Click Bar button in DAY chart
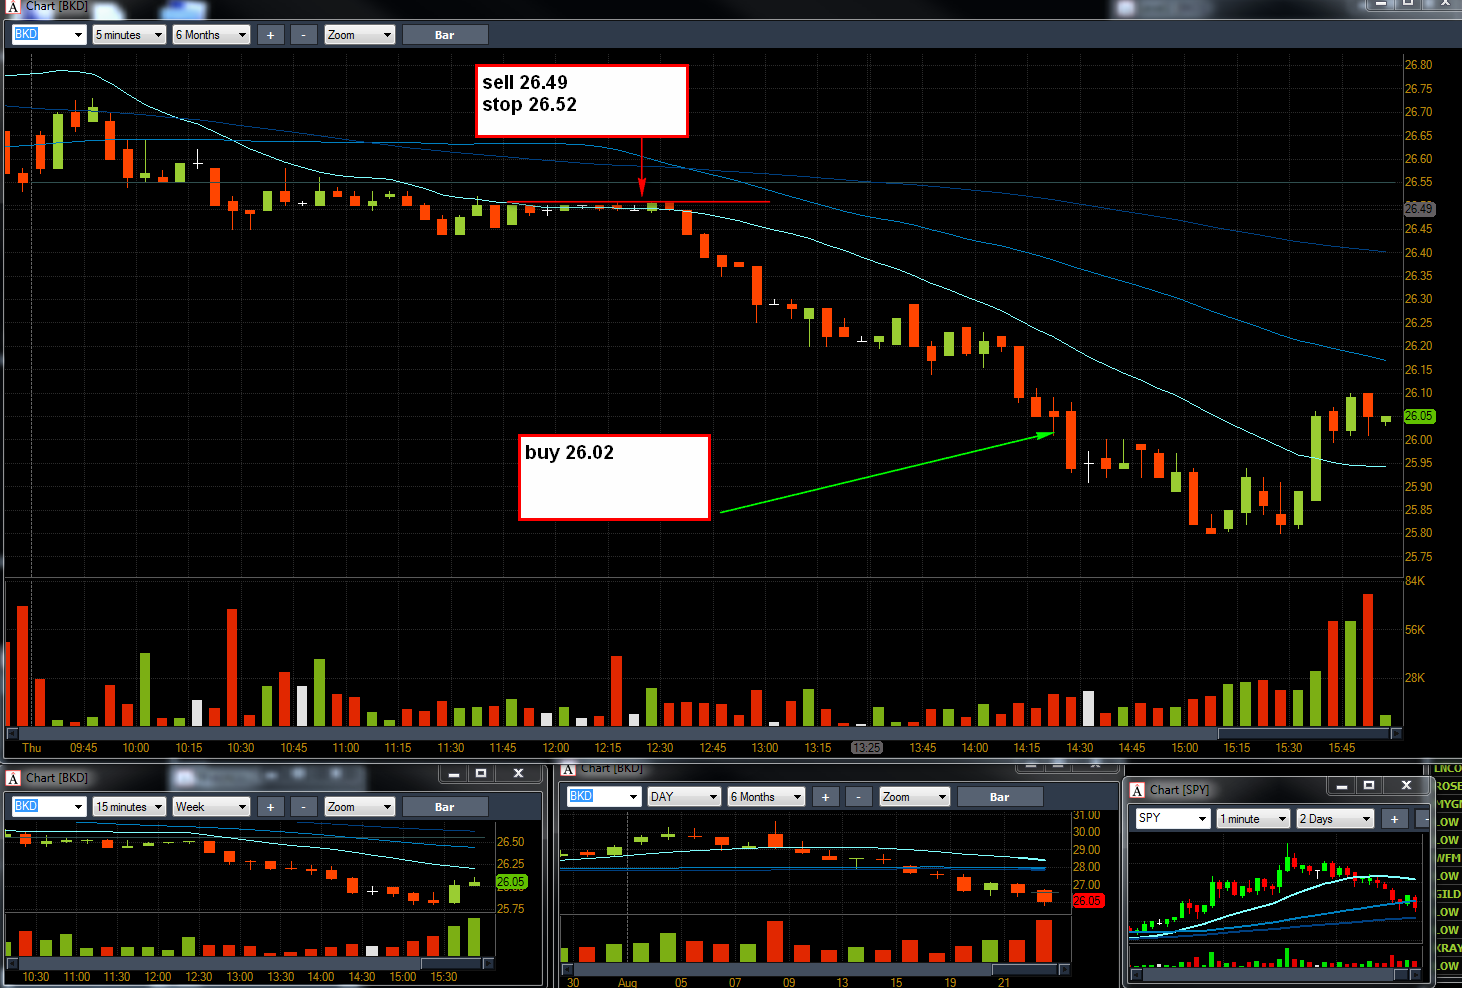The image size is (1462, 988). (x=1000, y=797)
